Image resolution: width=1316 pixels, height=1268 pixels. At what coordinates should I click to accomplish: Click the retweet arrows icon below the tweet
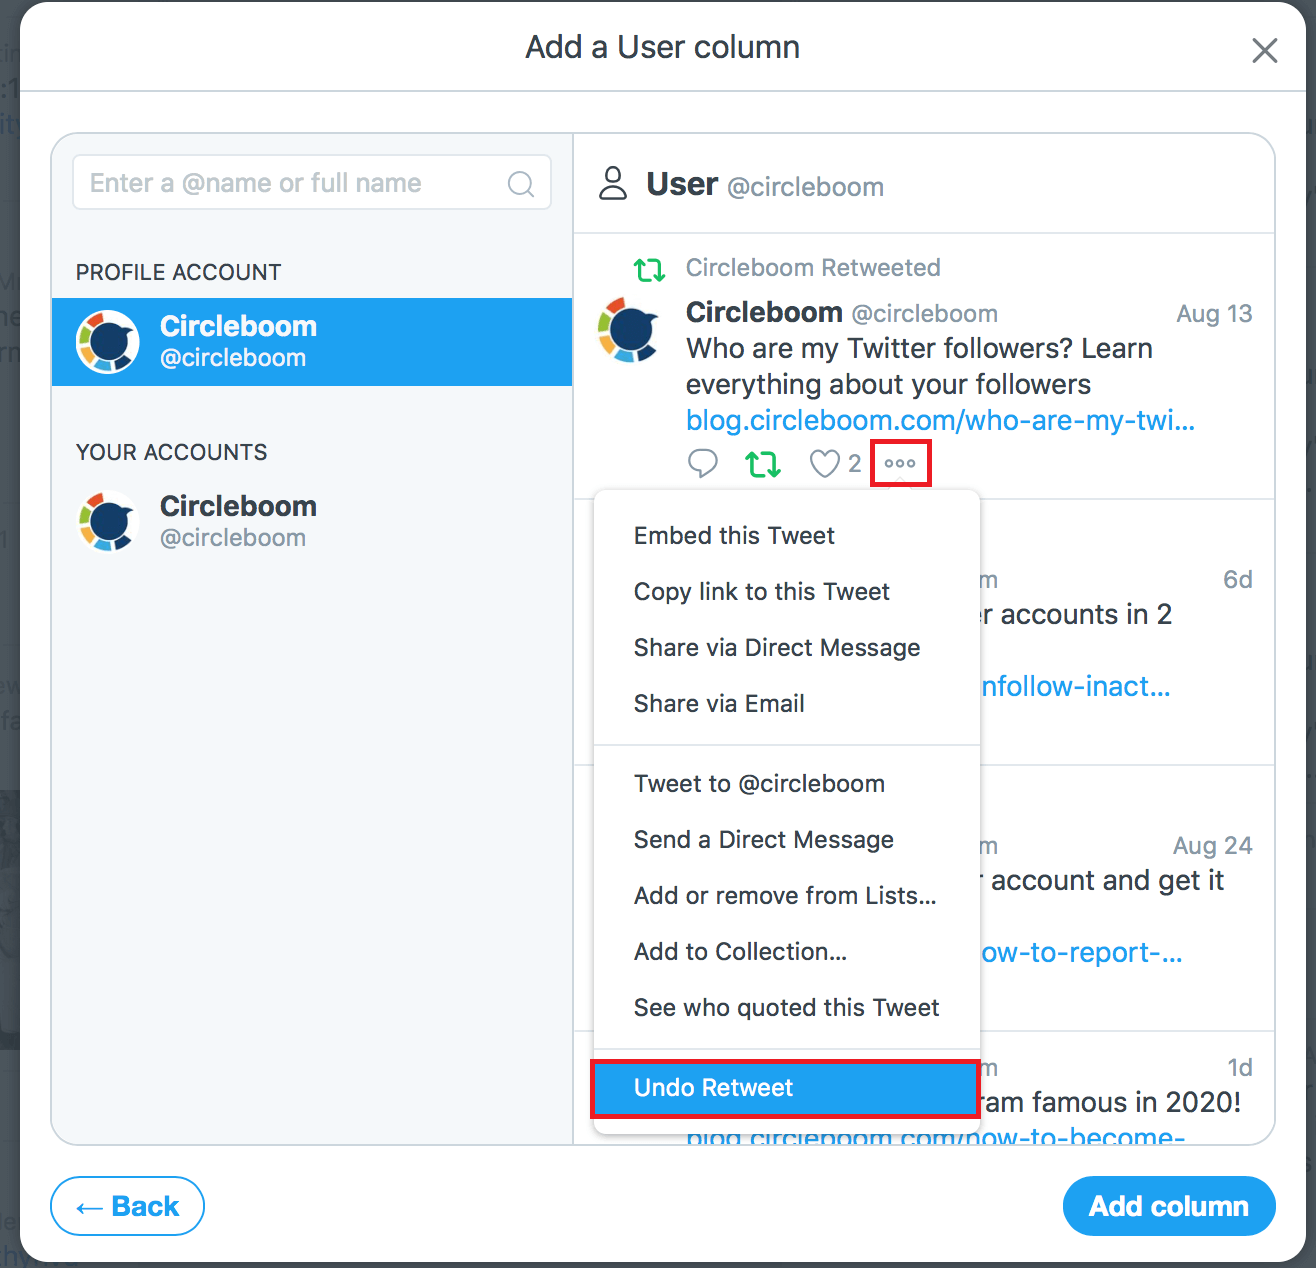pos(763,462)
